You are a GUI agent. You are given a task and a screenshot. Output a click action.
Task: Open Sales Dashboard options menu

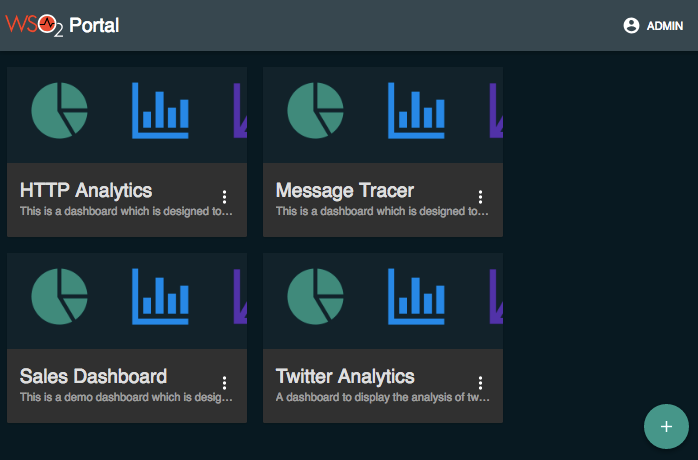click(x=224, y=383)
